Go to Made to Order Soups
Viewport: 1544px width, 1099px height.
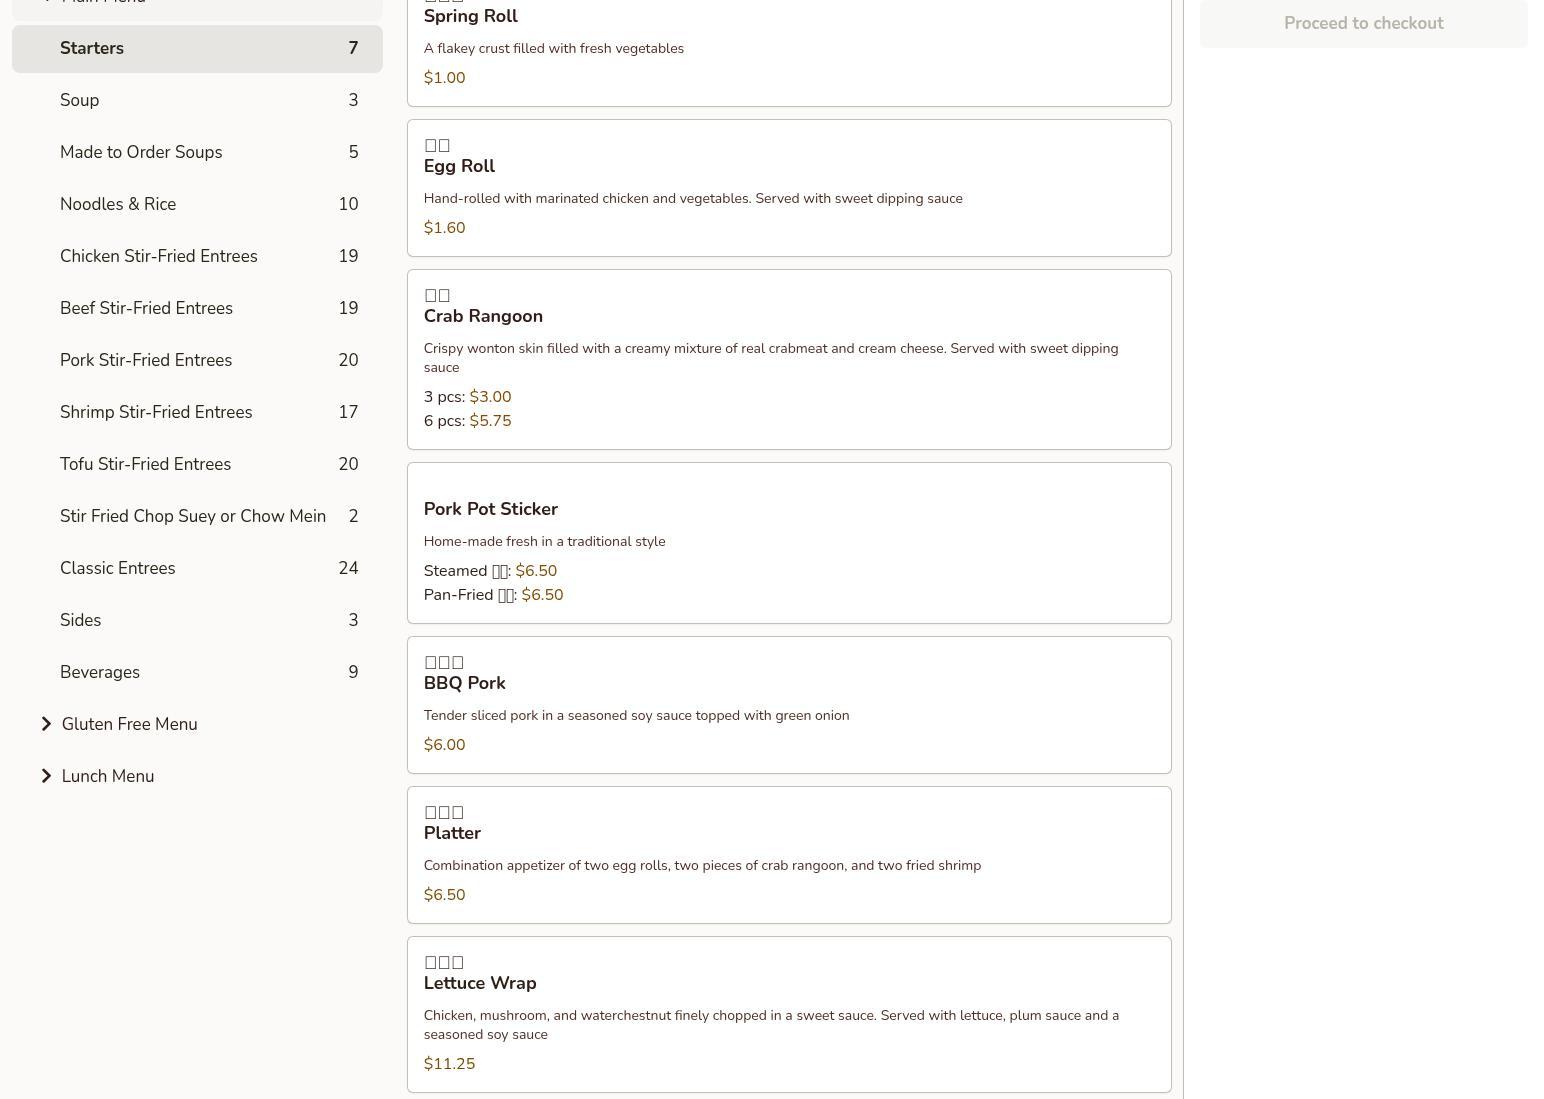(x=197, y=152)
